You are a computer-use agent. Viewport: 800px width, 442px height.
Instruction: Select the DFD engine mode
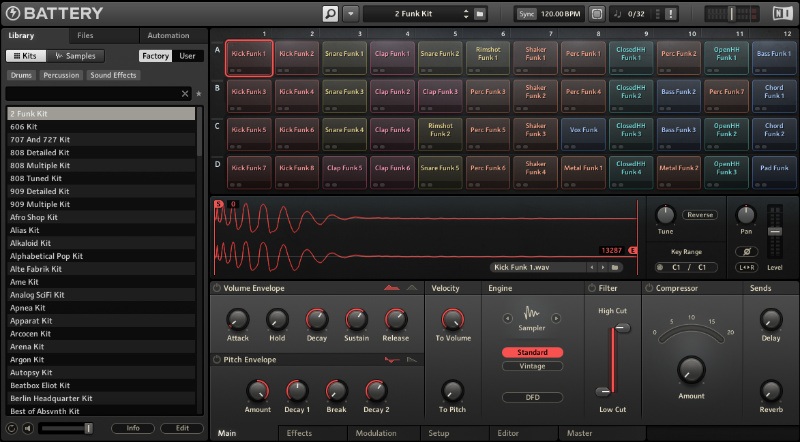(x=532, y=397)
